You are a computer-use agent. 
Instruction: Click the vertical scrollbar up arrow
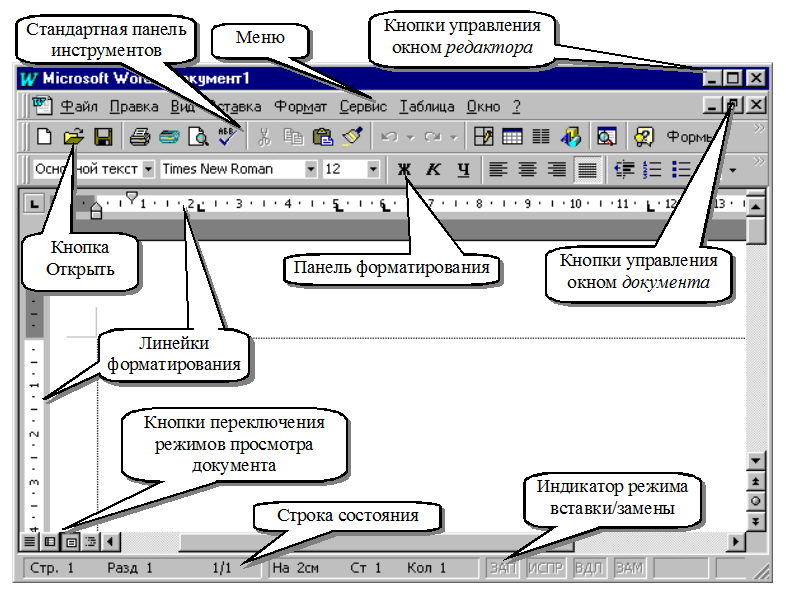[755, 206]
